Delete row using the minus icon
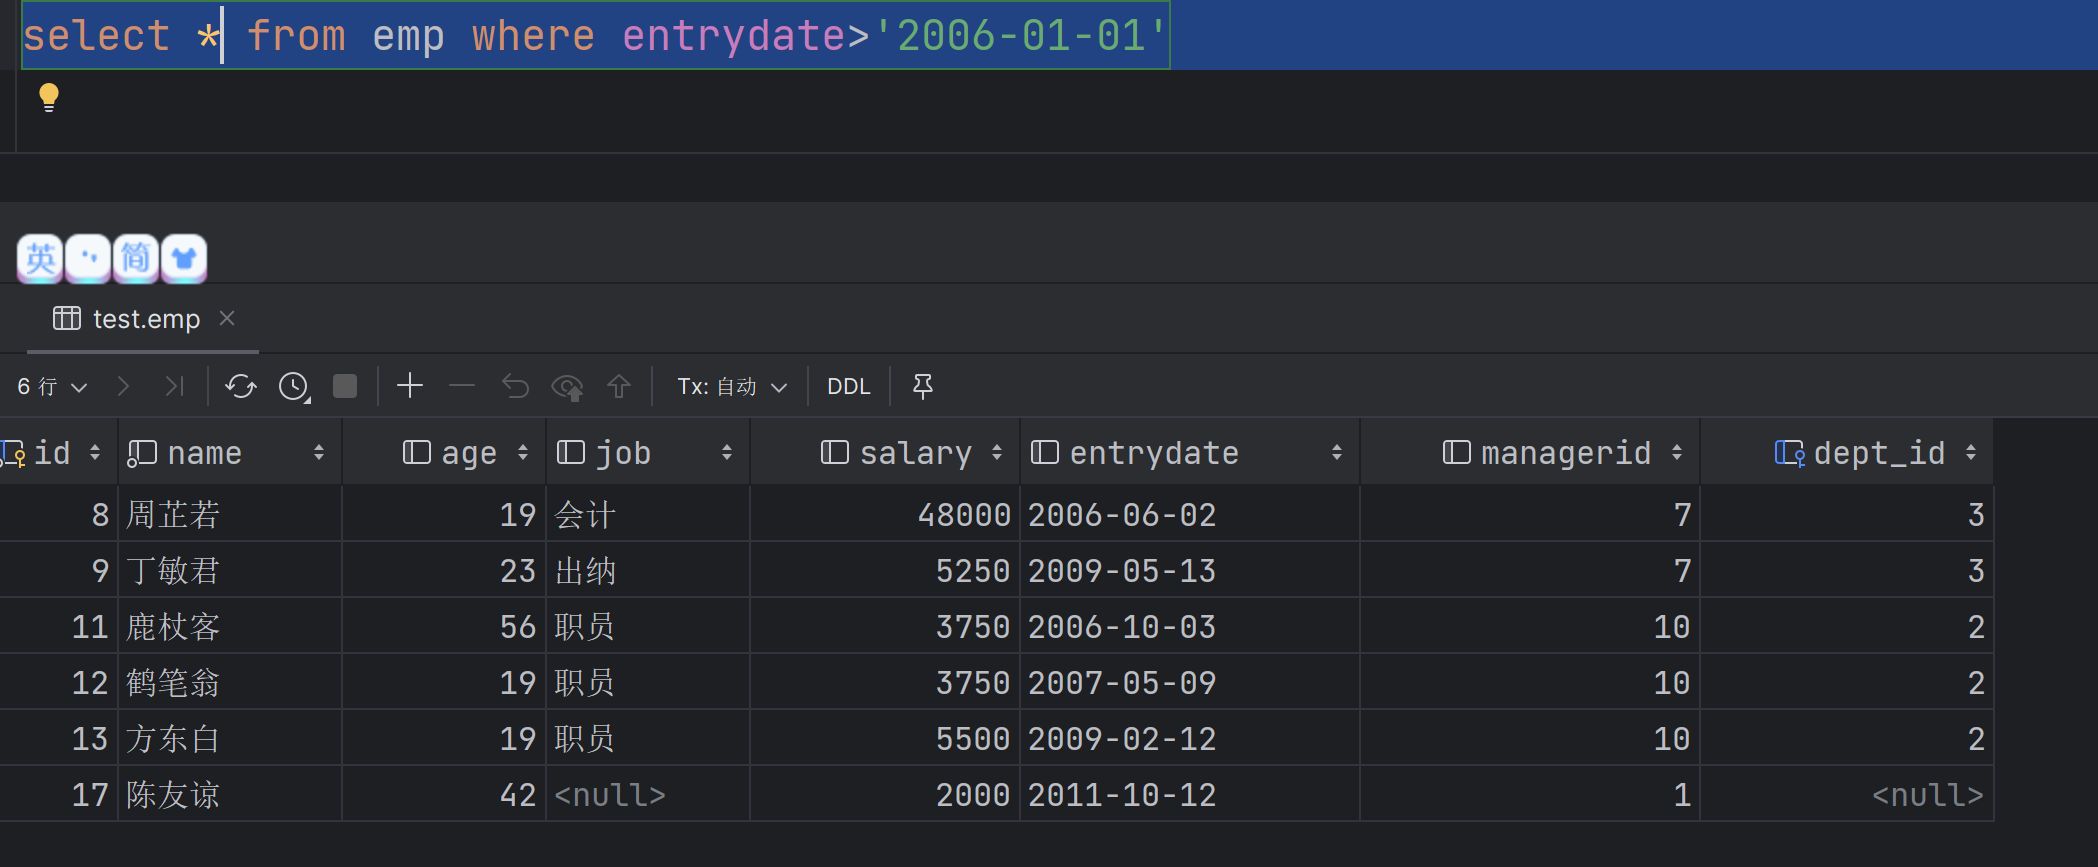The image size is (2098, 867). pos(462,385)
